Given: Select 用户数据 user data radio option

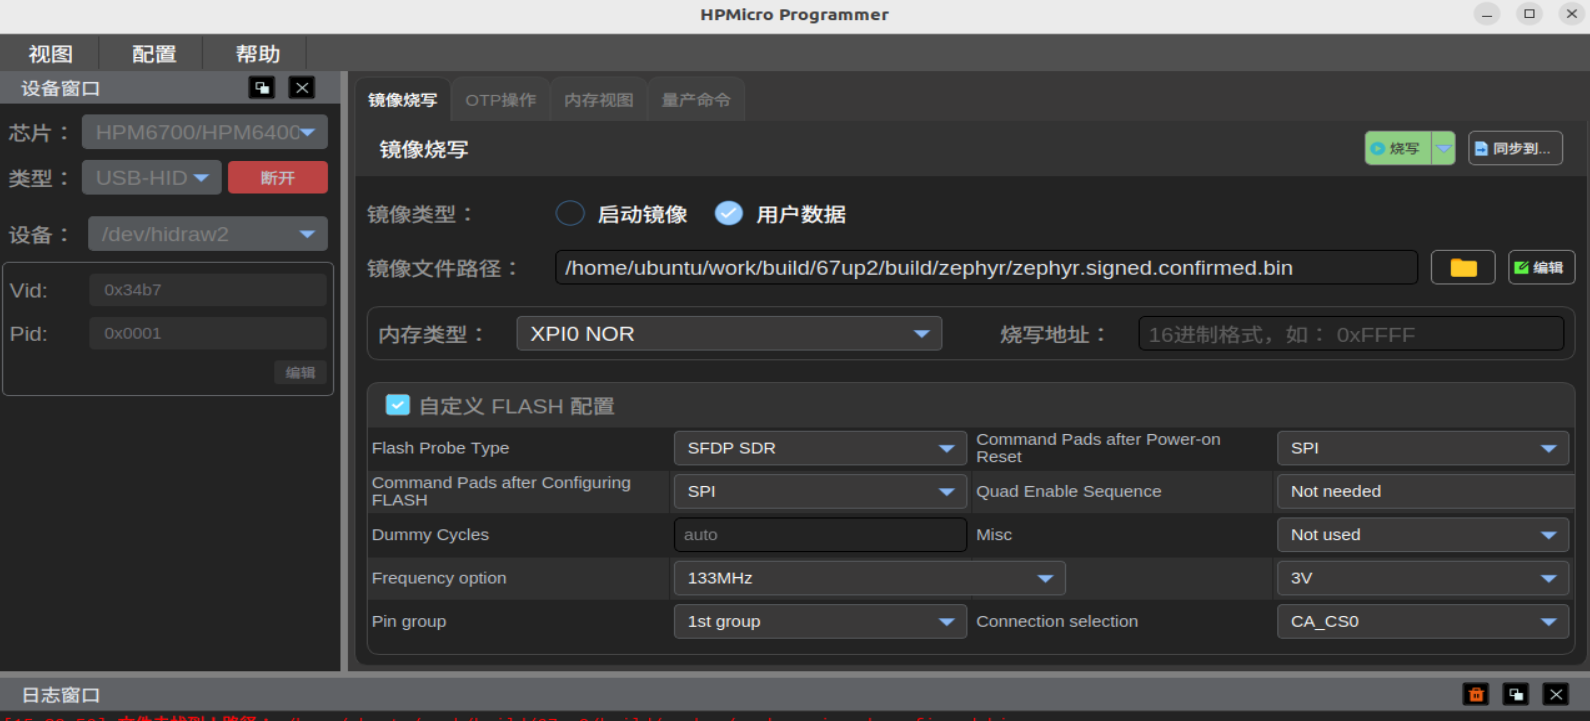Looking at the screenshot, I should click(x=729, y=214).
